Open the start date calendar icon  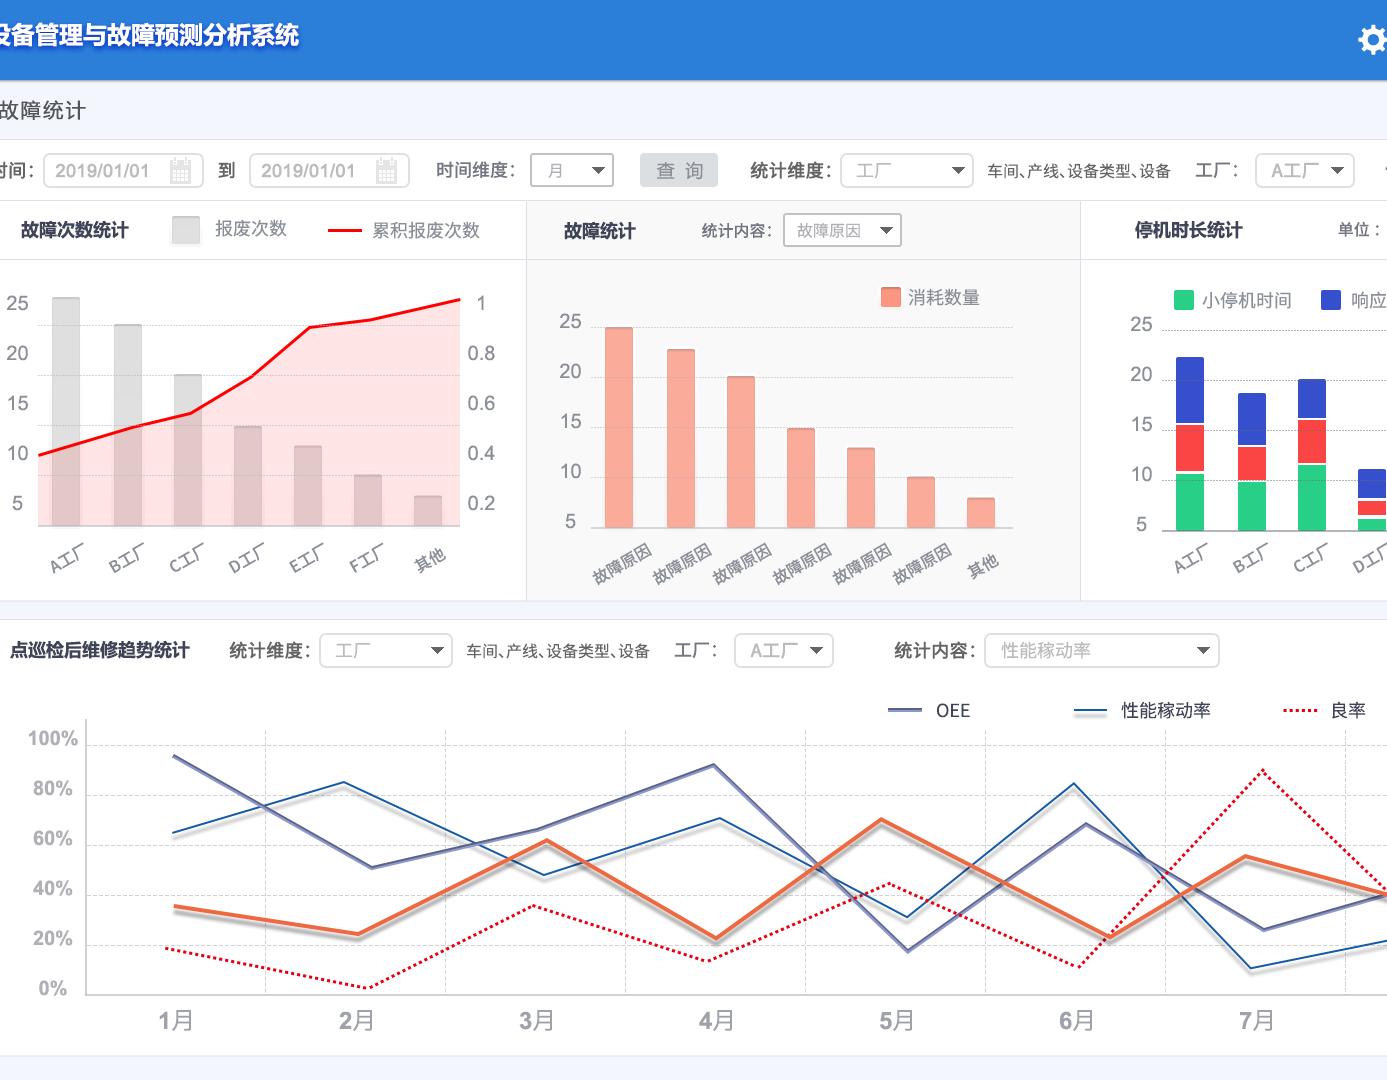point(180,171)
